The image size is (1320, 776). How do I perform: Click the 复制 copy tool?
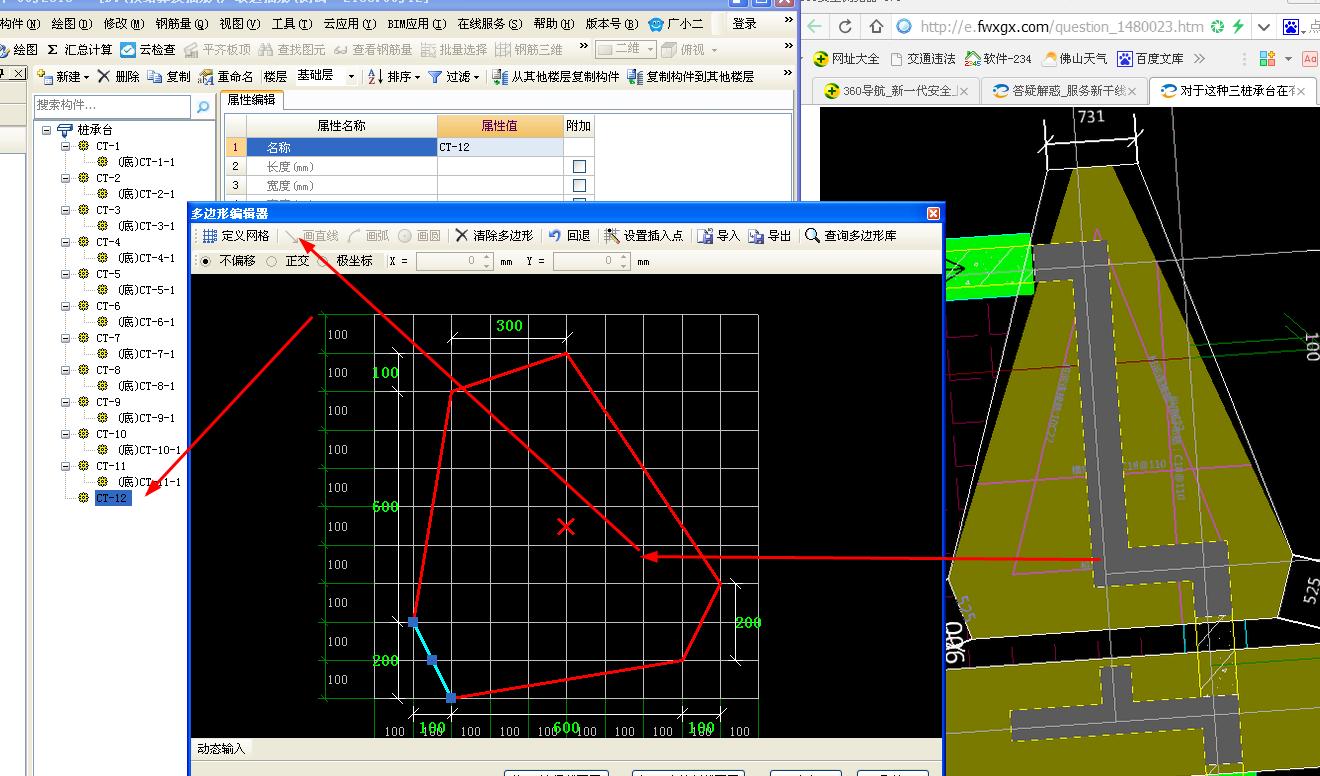[168, 76]
